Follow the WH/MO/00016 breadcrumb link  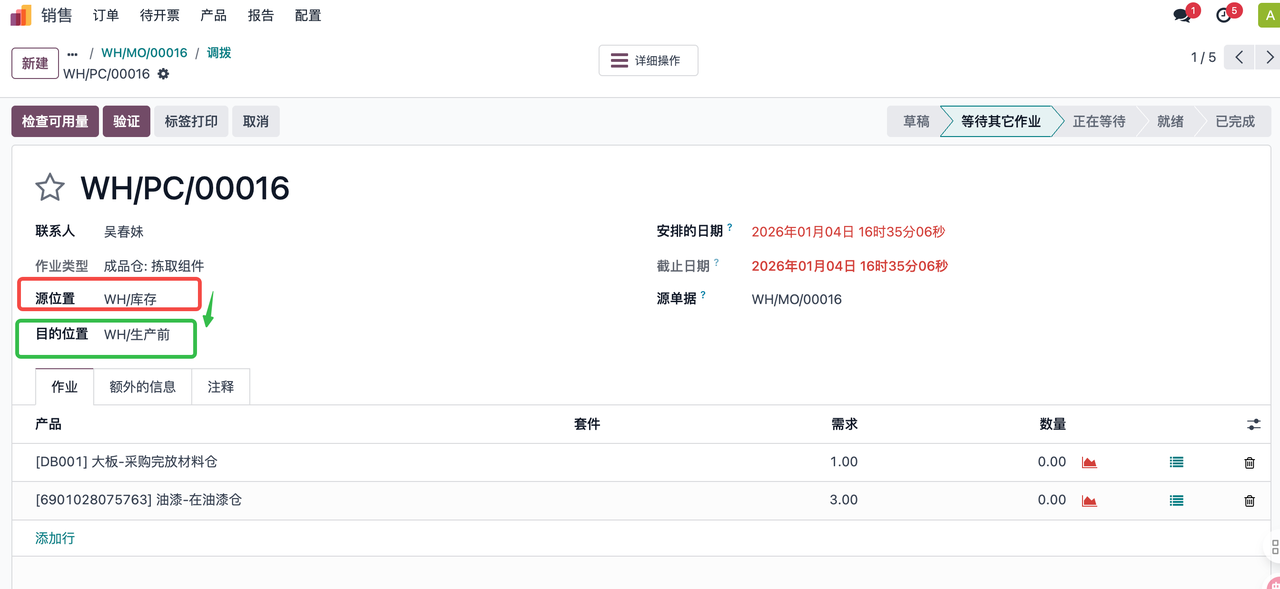[144, 53]
